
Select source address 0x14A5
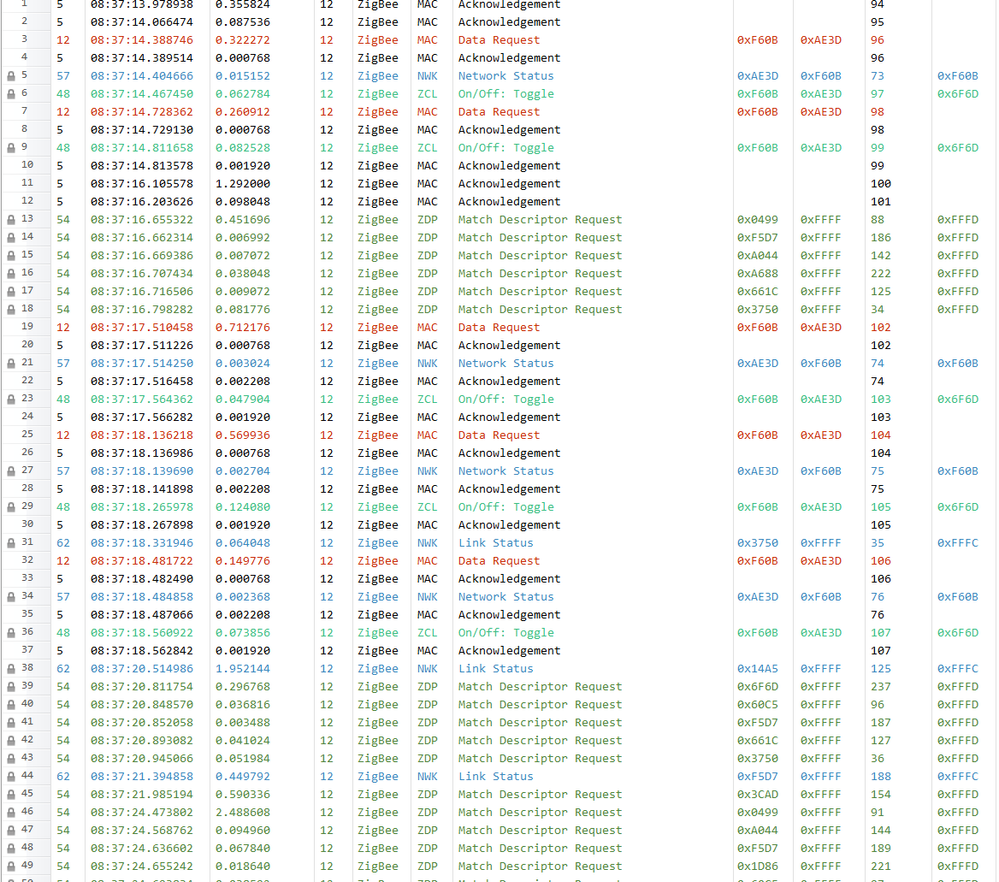[x=758, y=669]
